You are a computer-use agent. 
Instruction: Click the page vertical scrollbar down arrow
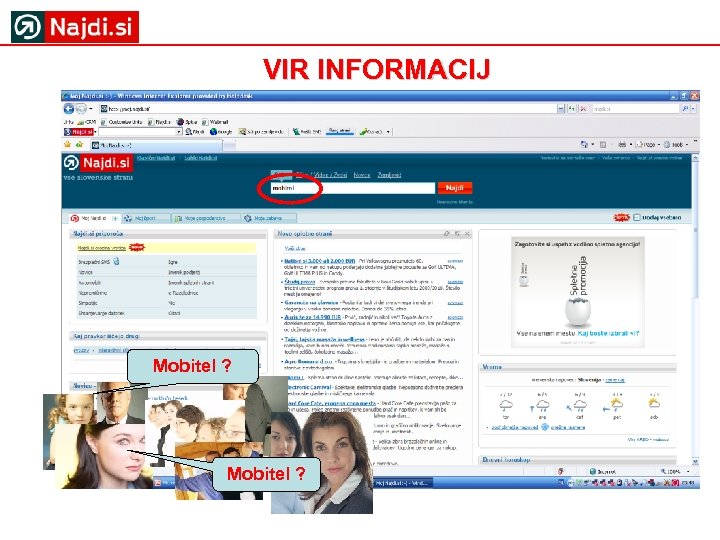(x=695, y=461)
